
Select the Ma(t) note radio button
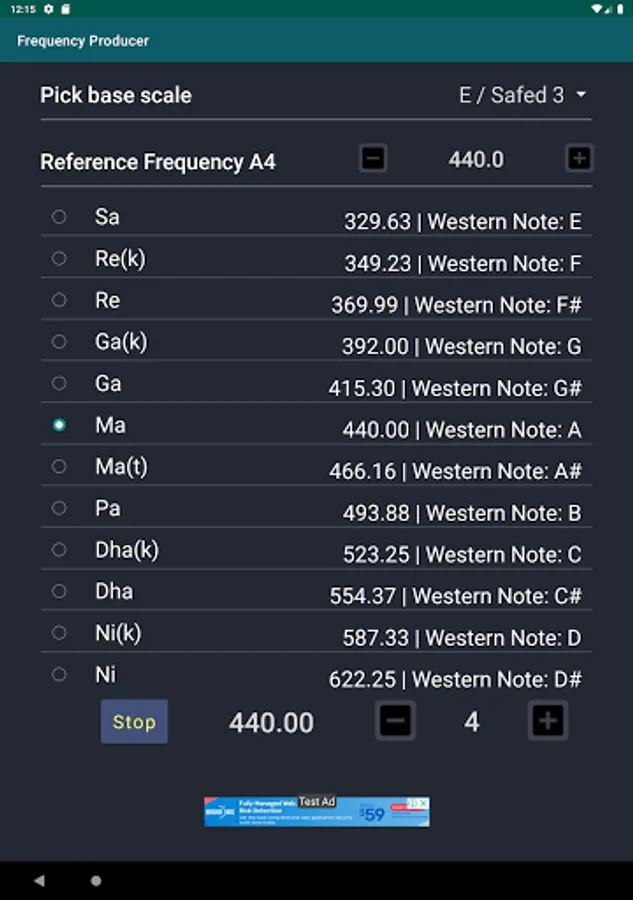(x=59, y=466)
